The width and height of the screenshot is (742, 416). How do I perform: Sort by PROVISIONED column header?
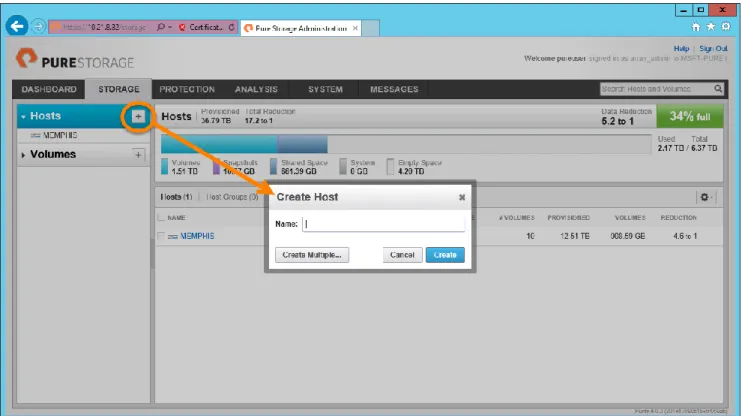[568, 218]
